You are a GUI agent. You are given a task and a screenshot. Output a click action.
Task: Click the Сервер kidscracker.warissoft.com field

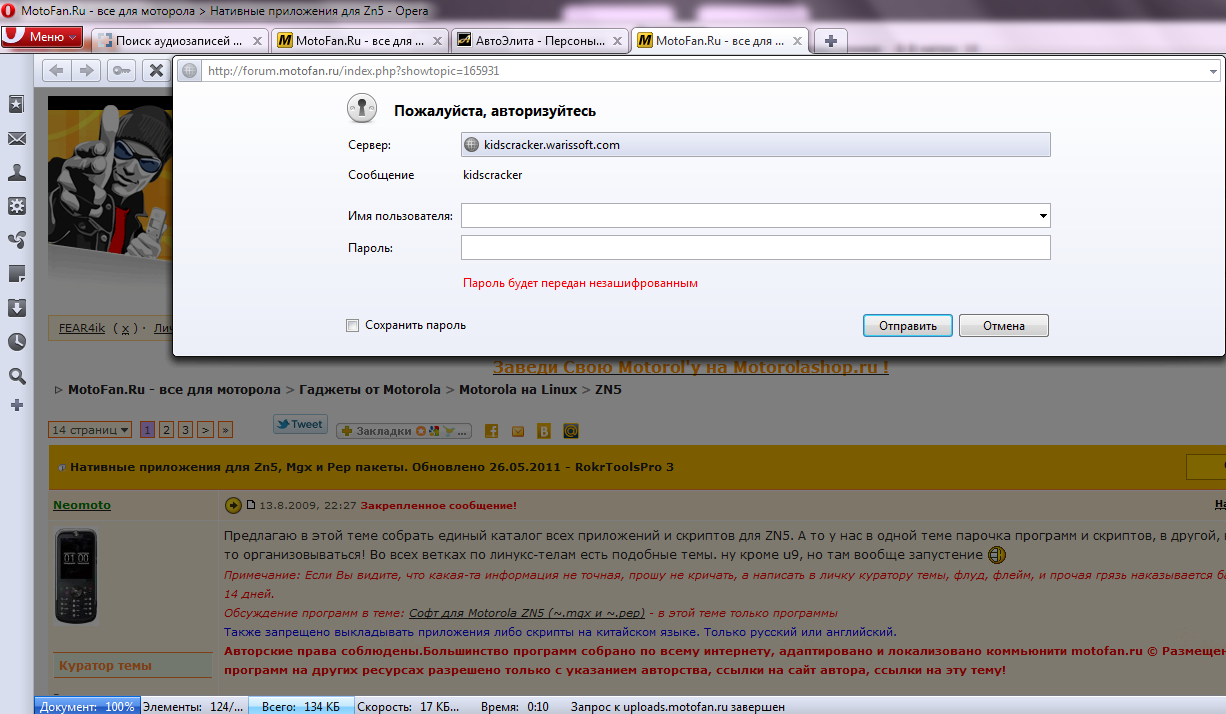[755, 145]
